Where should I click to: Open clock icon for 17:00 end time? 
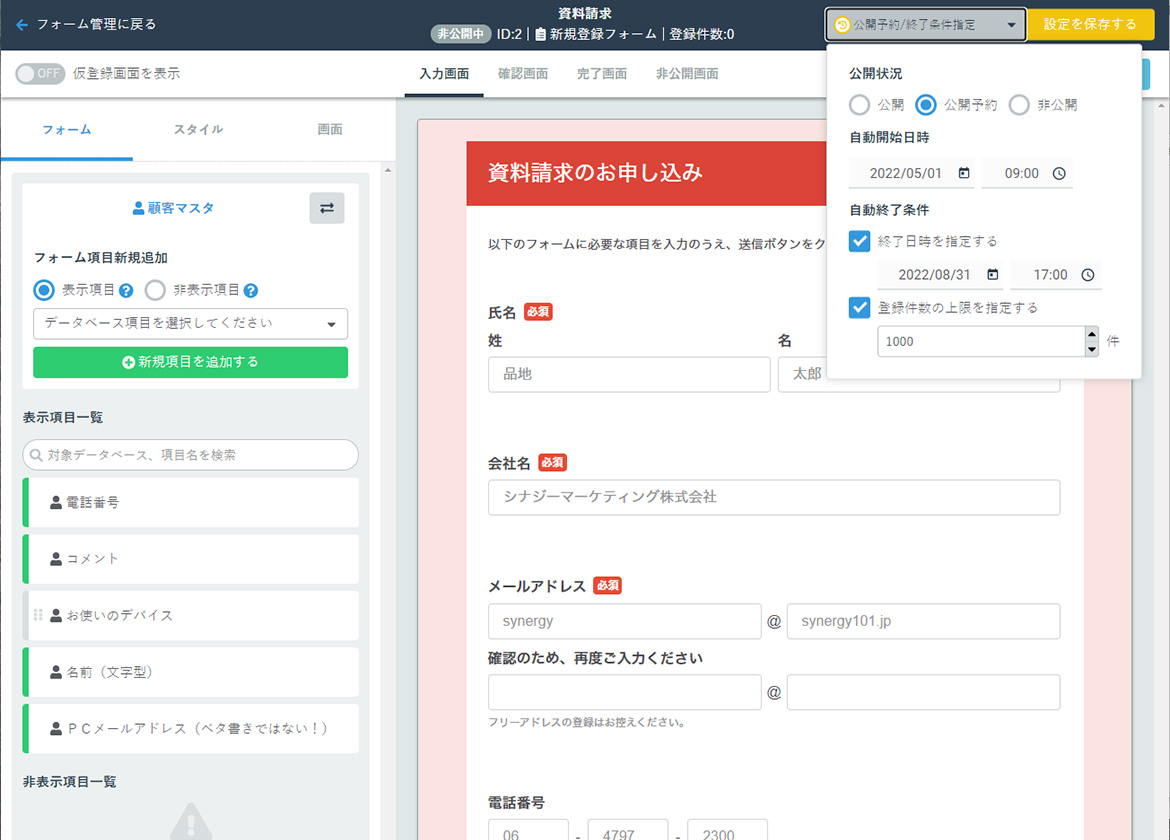1088,275
